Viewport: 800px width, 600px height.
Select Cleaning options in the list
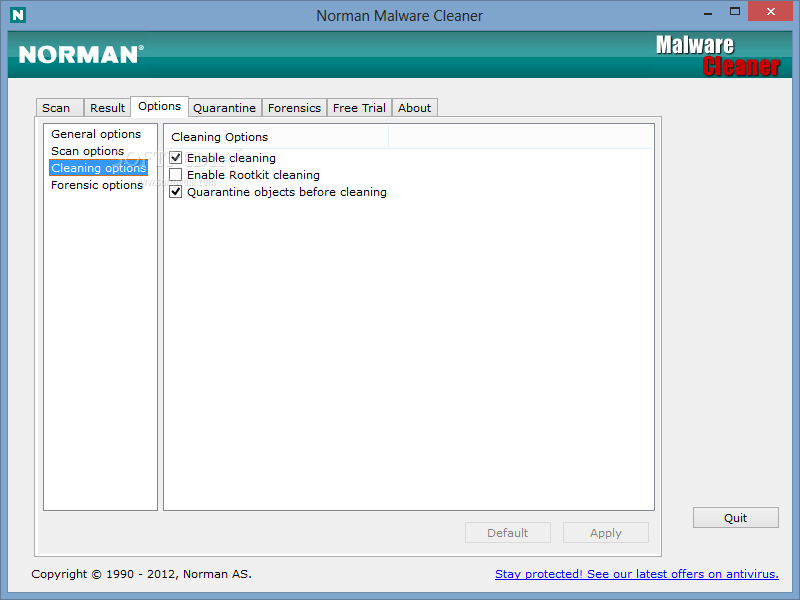pyautogui.click(x=98, y=168)
